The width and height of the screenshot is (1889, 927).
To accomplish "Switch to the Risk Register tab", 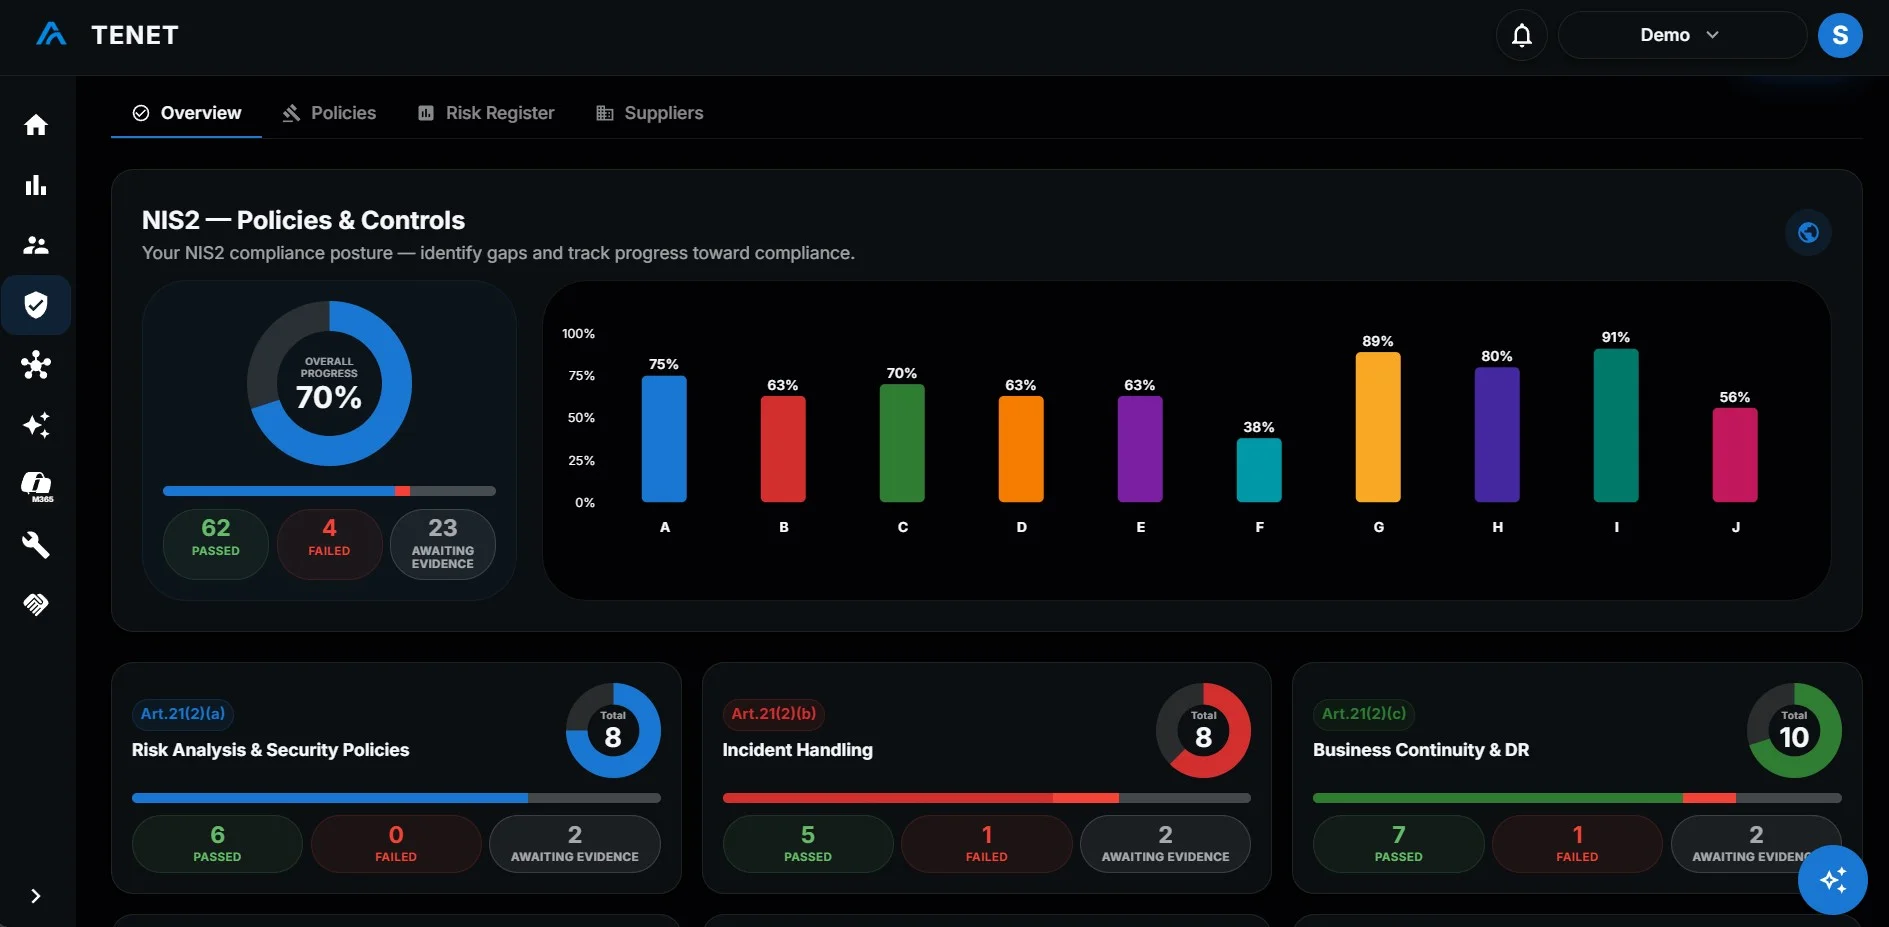I will coord(486,113).
